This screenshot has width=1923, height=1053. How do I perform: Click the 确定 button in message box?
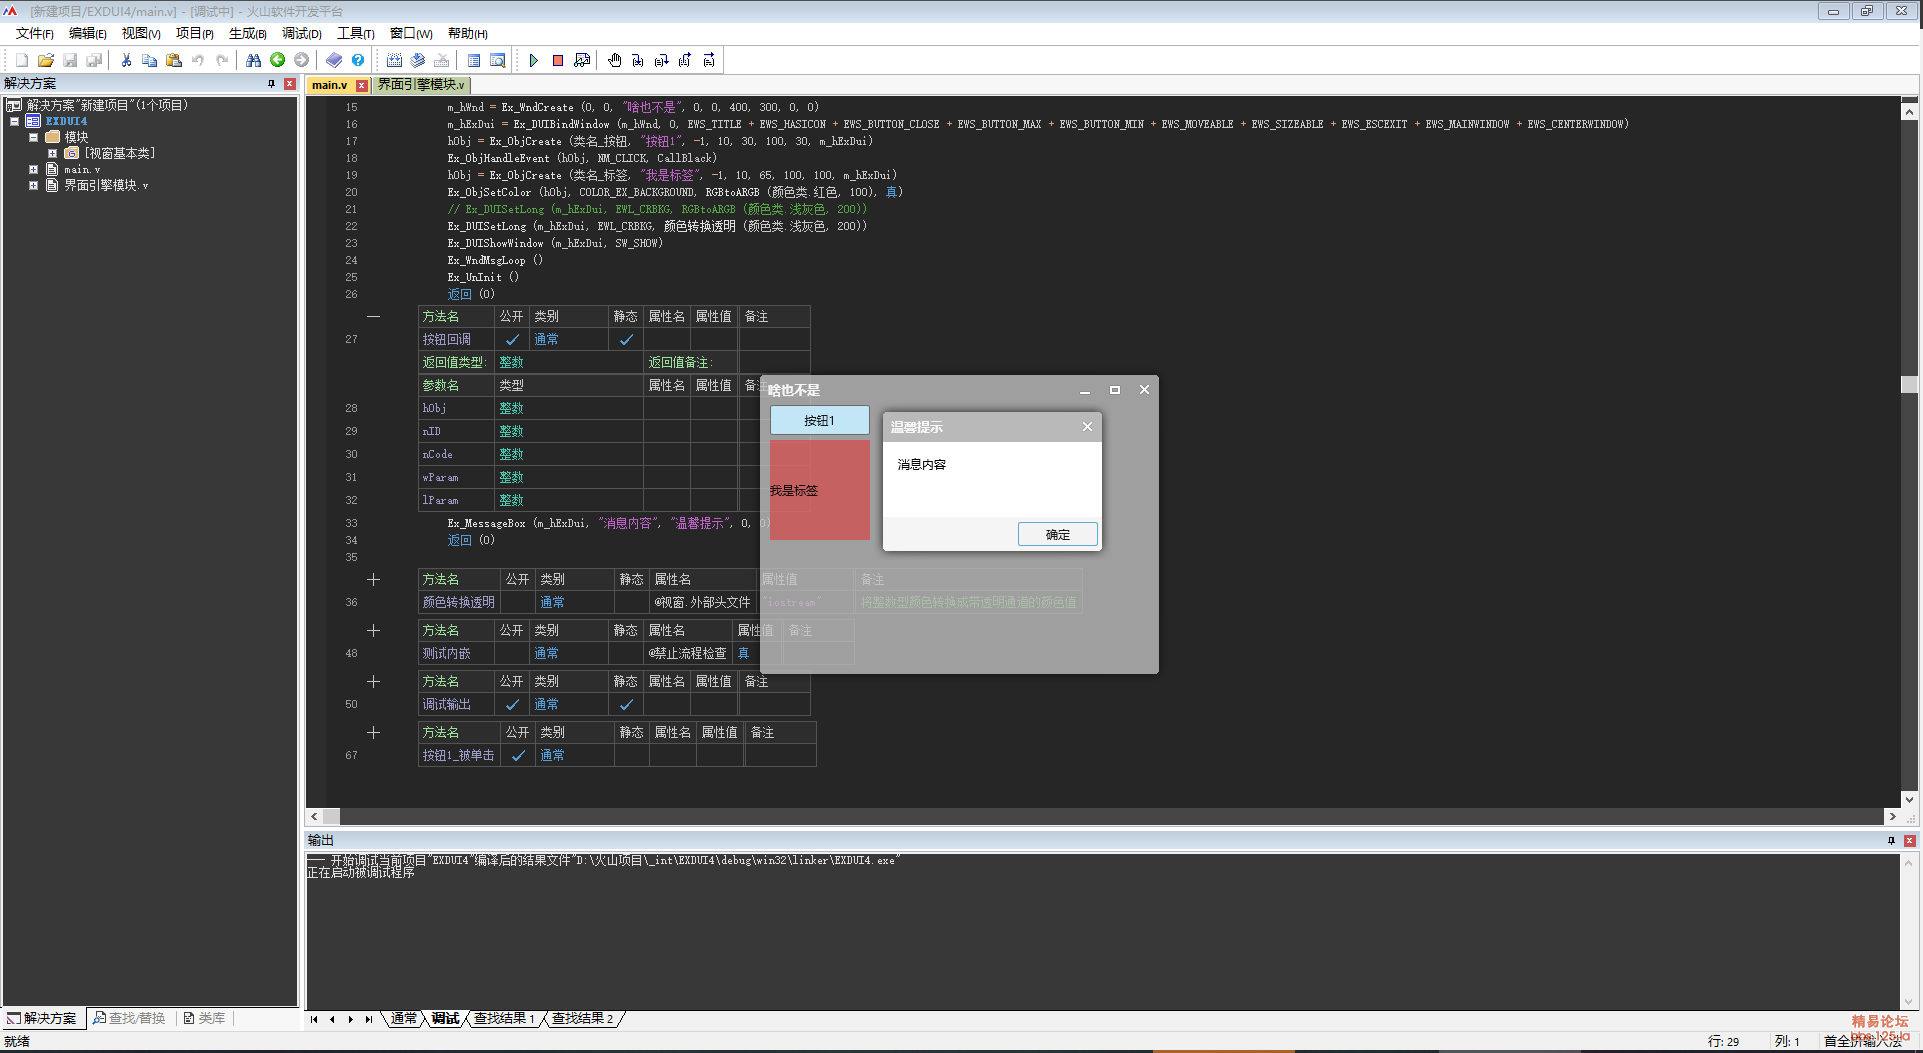pos(1057,535)
